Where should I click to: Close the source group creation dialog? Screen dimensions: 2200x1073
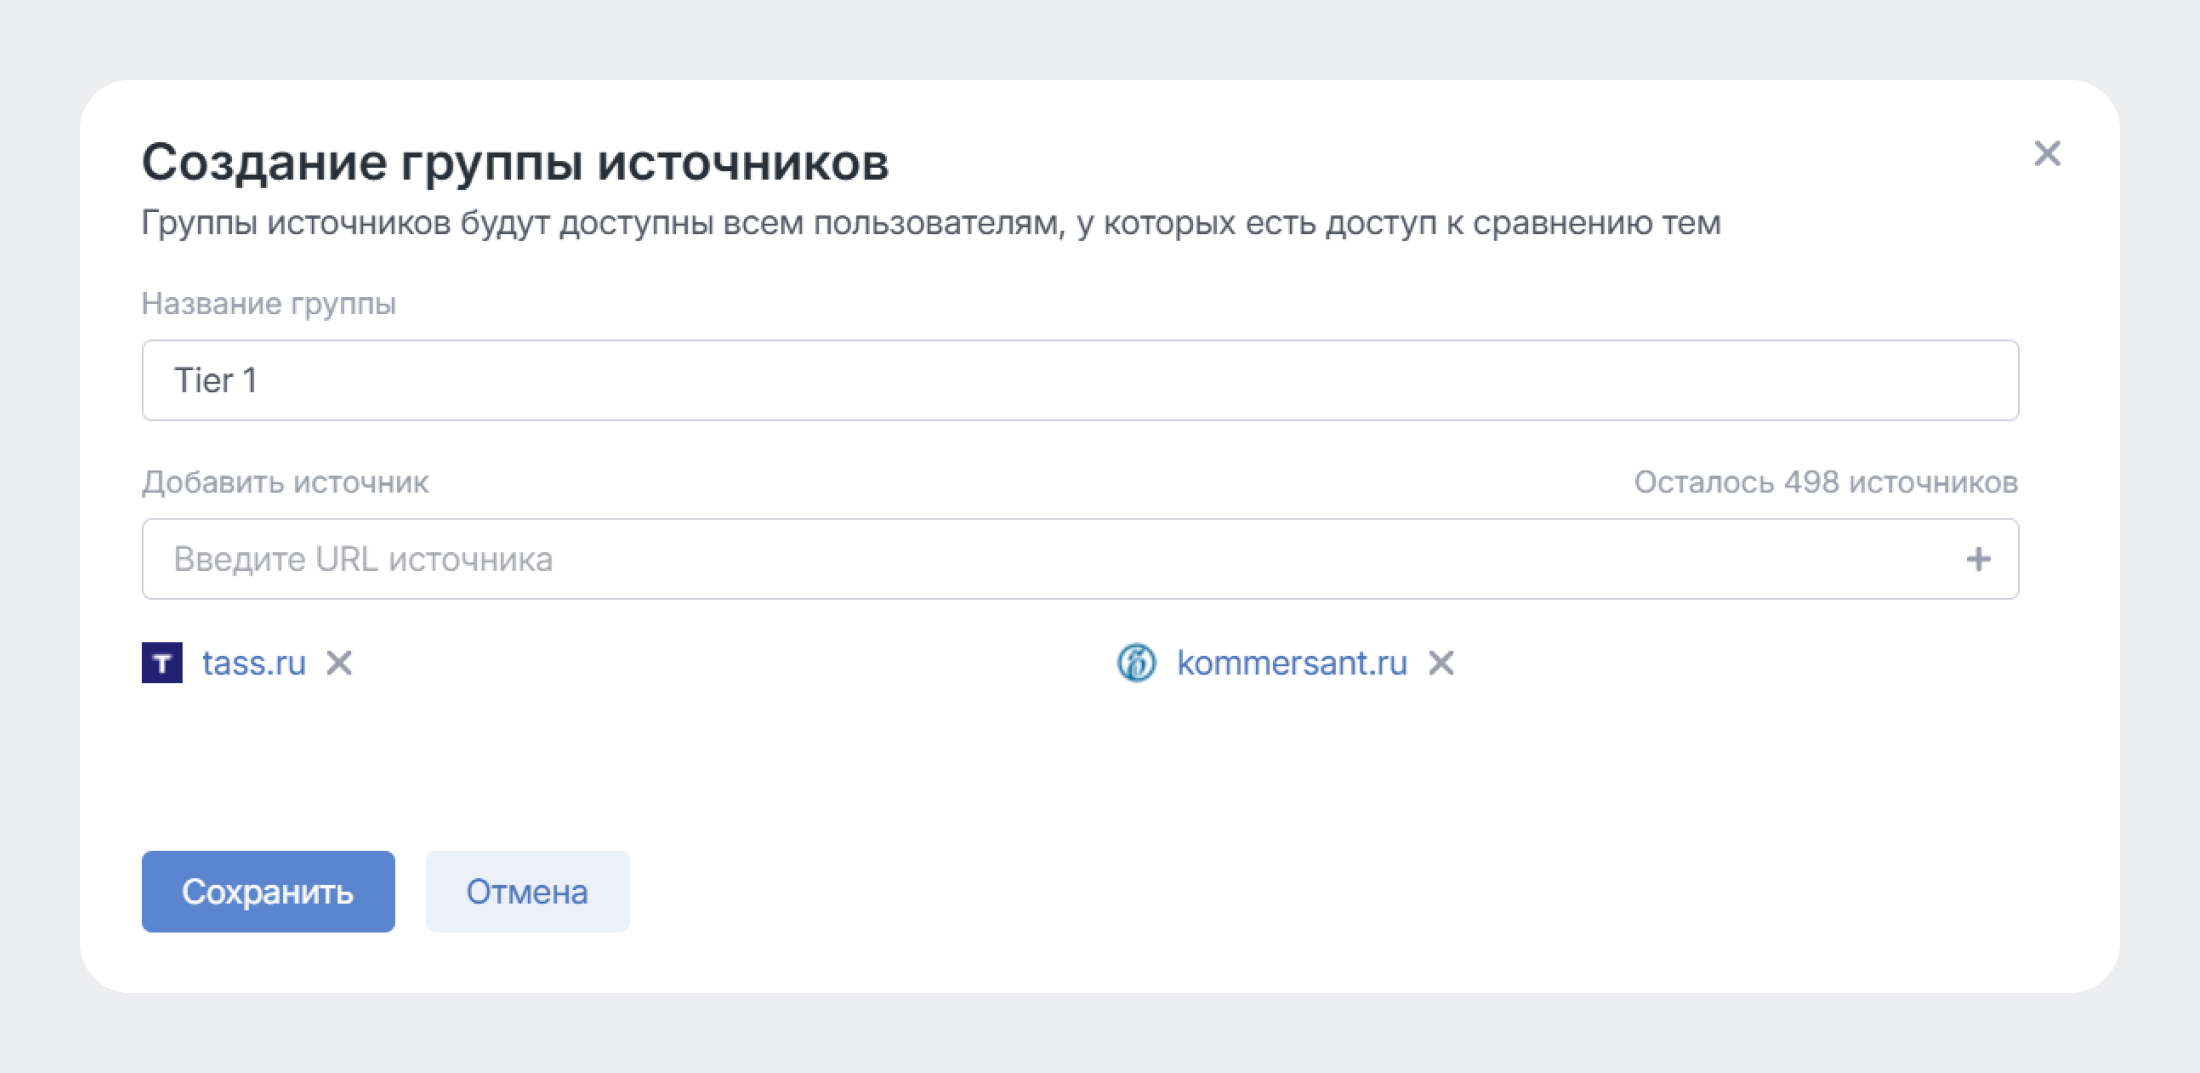coord(2048,153)
